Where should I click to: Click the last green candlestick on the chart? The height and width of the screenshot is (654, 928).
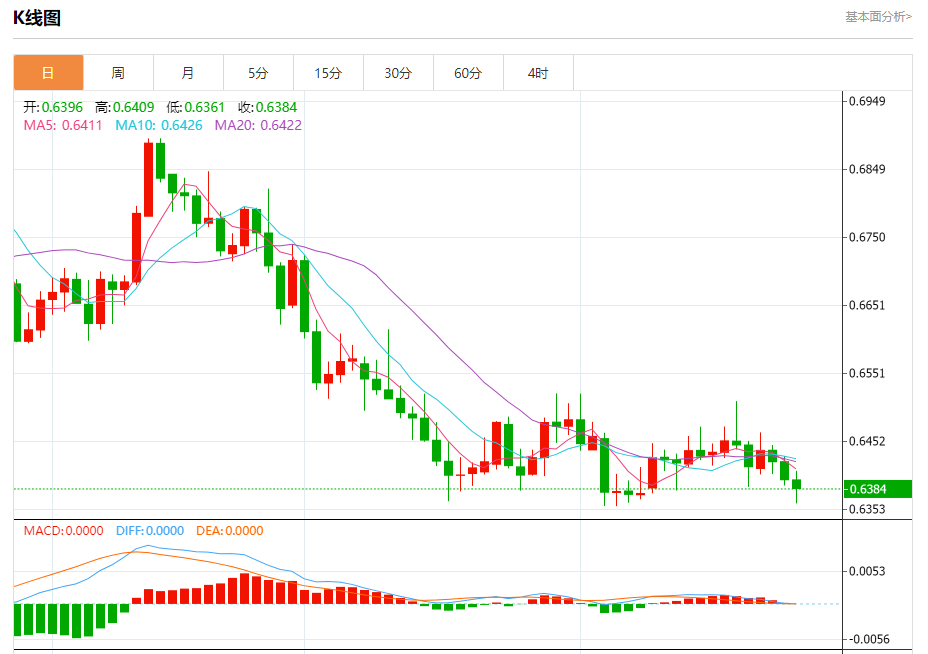point(797,484)
